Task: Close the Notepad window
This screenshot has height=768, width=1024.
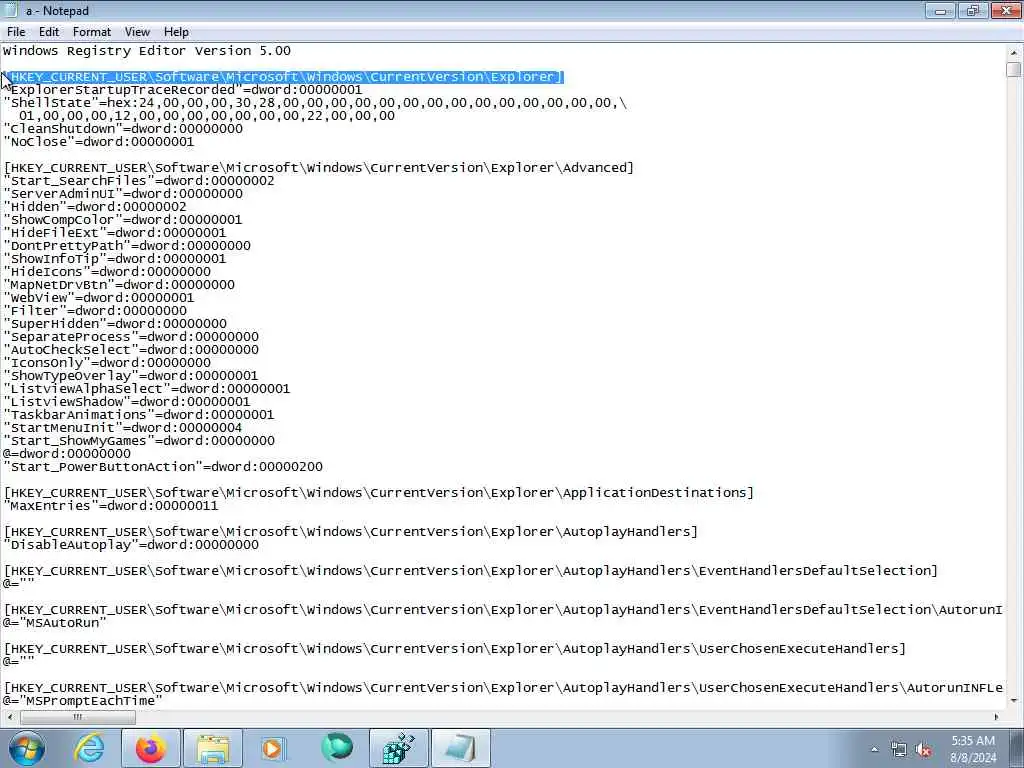Action: (1006, 10)
